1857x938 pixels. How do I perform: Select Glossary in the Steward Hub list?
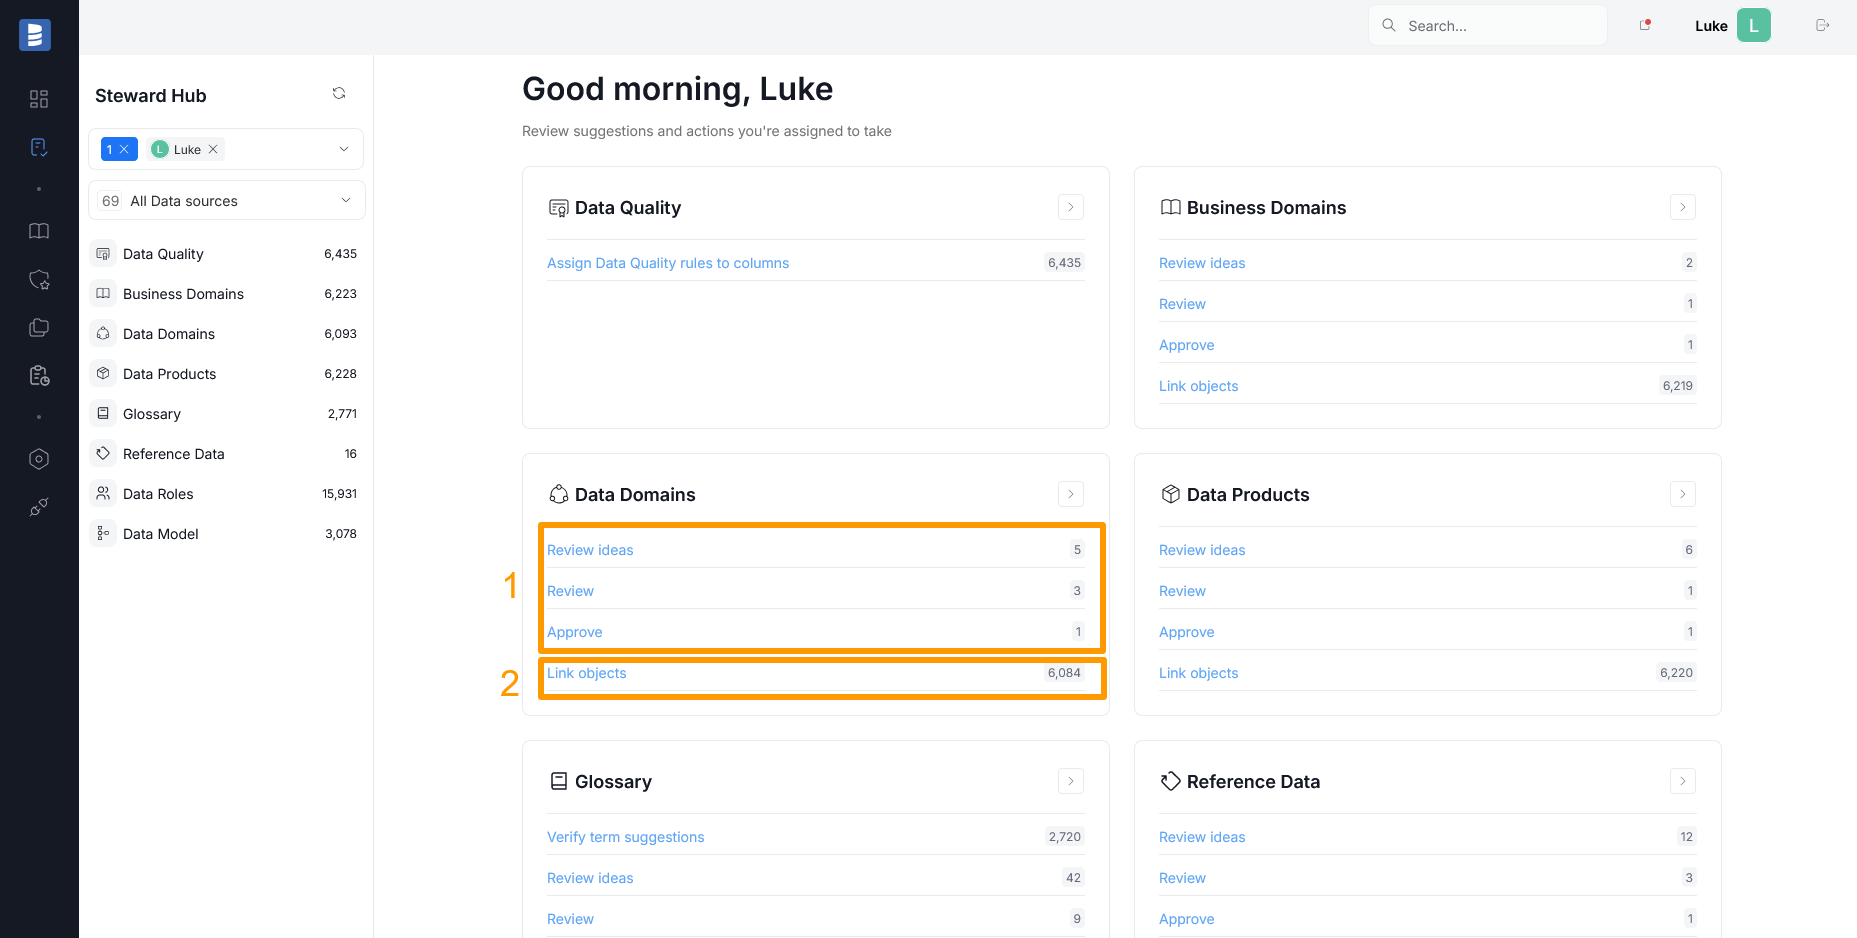click(x=152, y=414)
